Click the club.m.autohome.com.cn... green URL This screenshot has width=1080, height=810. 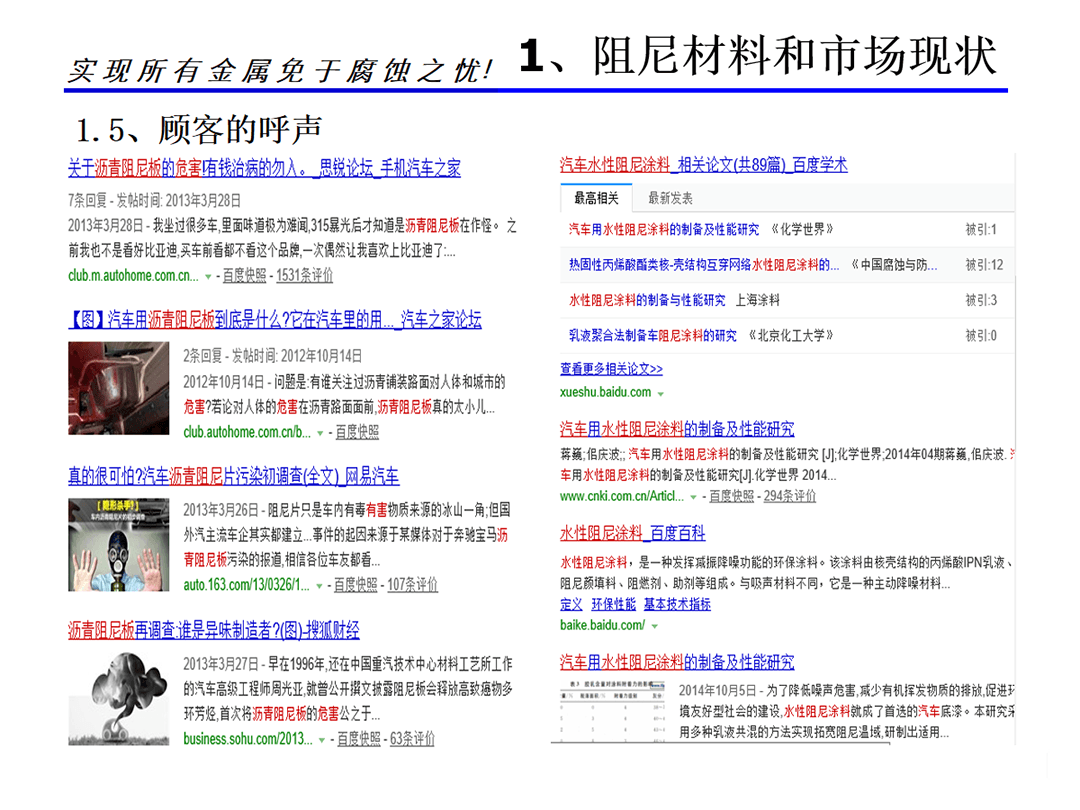[x=133, y=276]
